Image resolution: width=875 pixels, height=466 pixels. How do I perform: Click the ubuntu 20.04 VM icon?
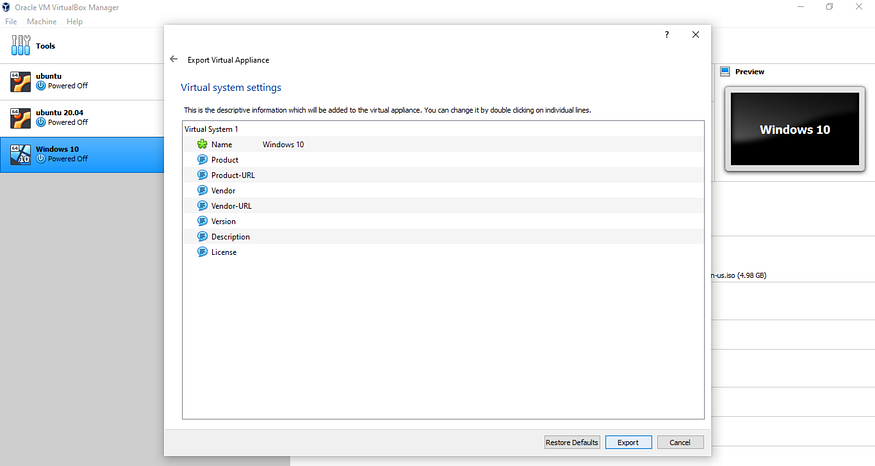(20, 118)
